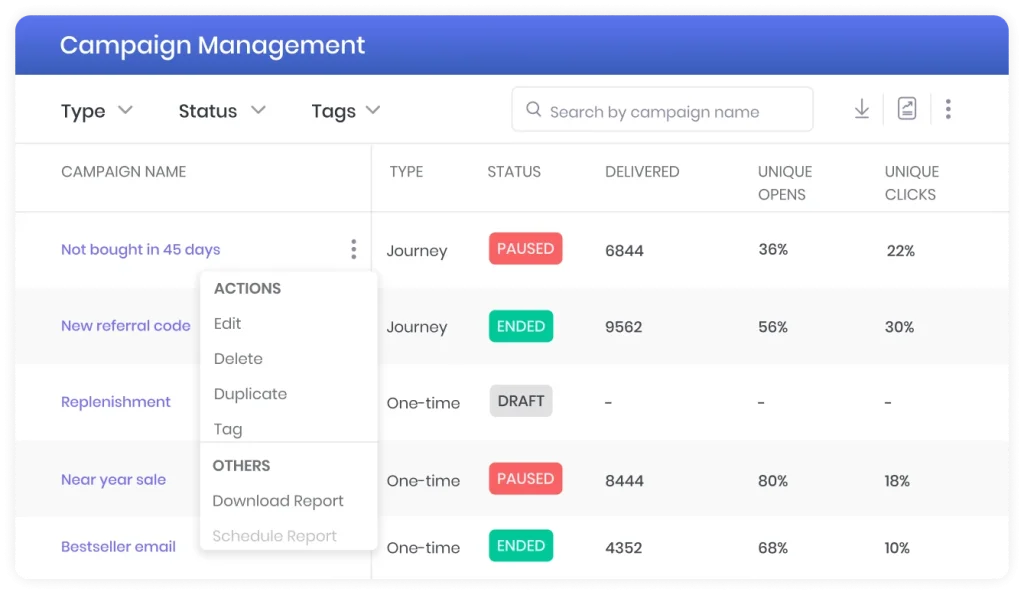Open the Type filter dropdown
Viewport: 1024px width, 595px height.
(97, 110)
